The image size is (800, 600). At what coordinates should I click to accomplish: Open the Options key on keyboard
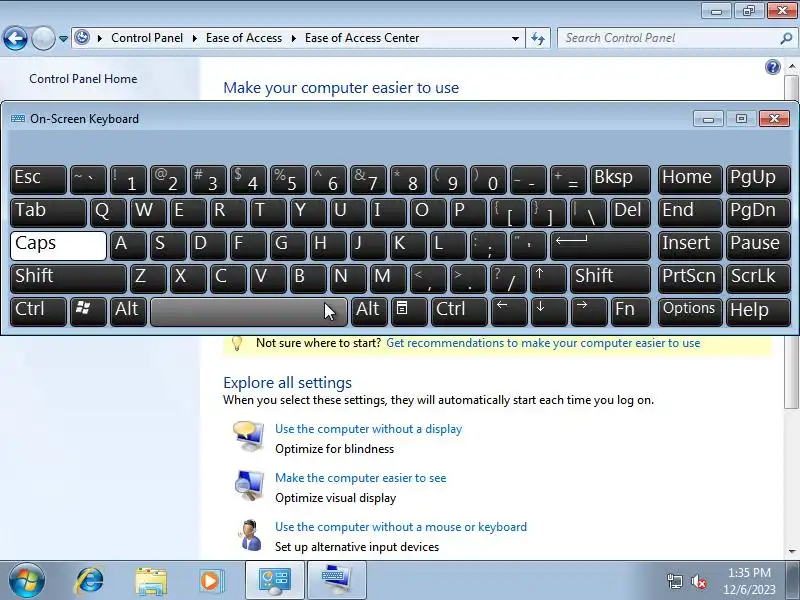tap(690, 312)
